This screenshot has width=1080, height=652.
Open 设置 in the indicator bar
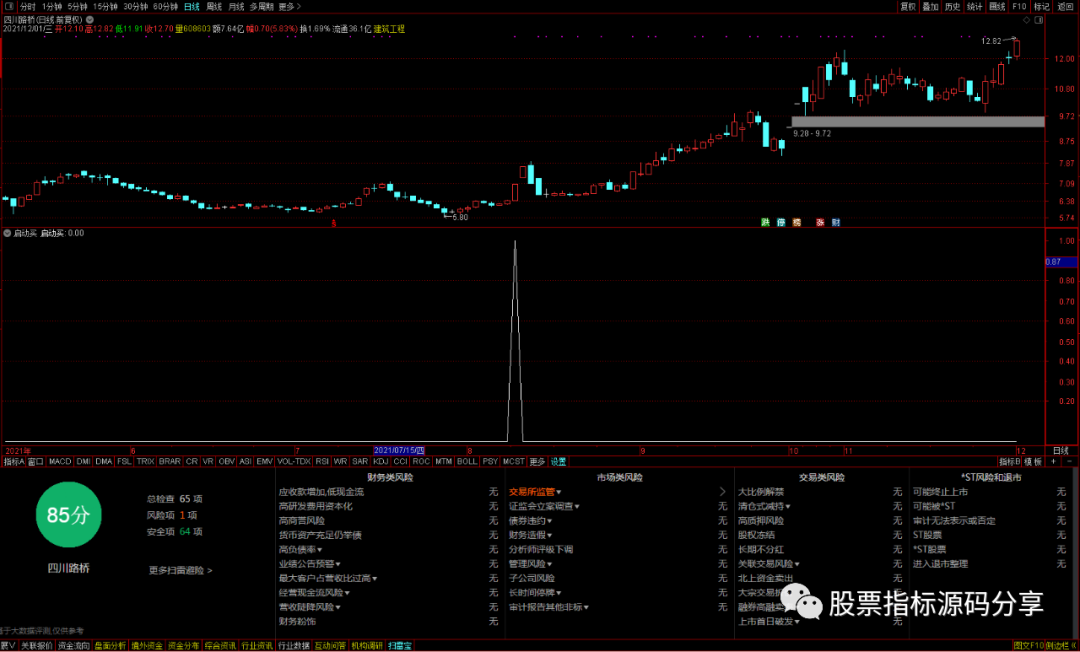pos(558,461)
